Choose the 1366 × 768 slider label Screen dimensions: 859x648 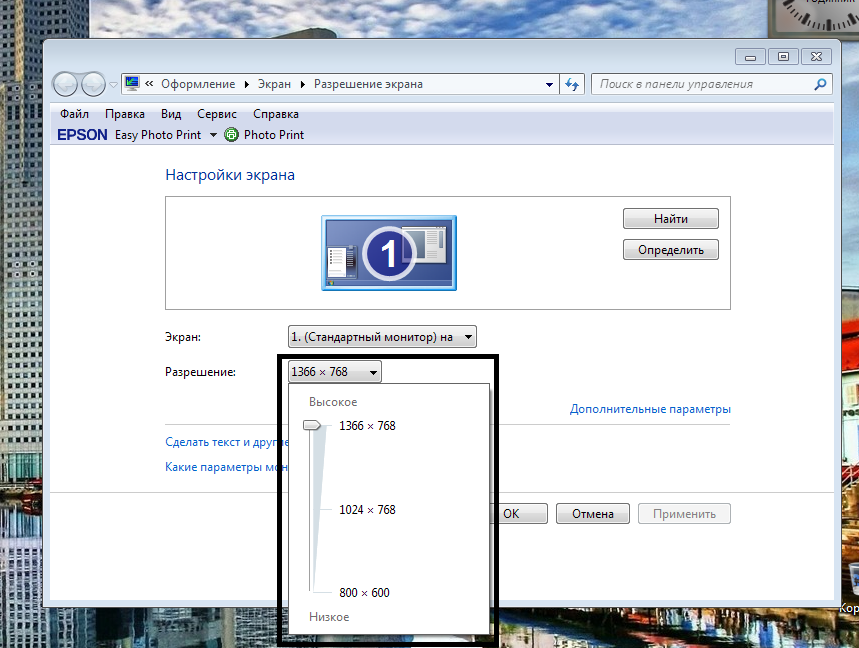[367, 426]
